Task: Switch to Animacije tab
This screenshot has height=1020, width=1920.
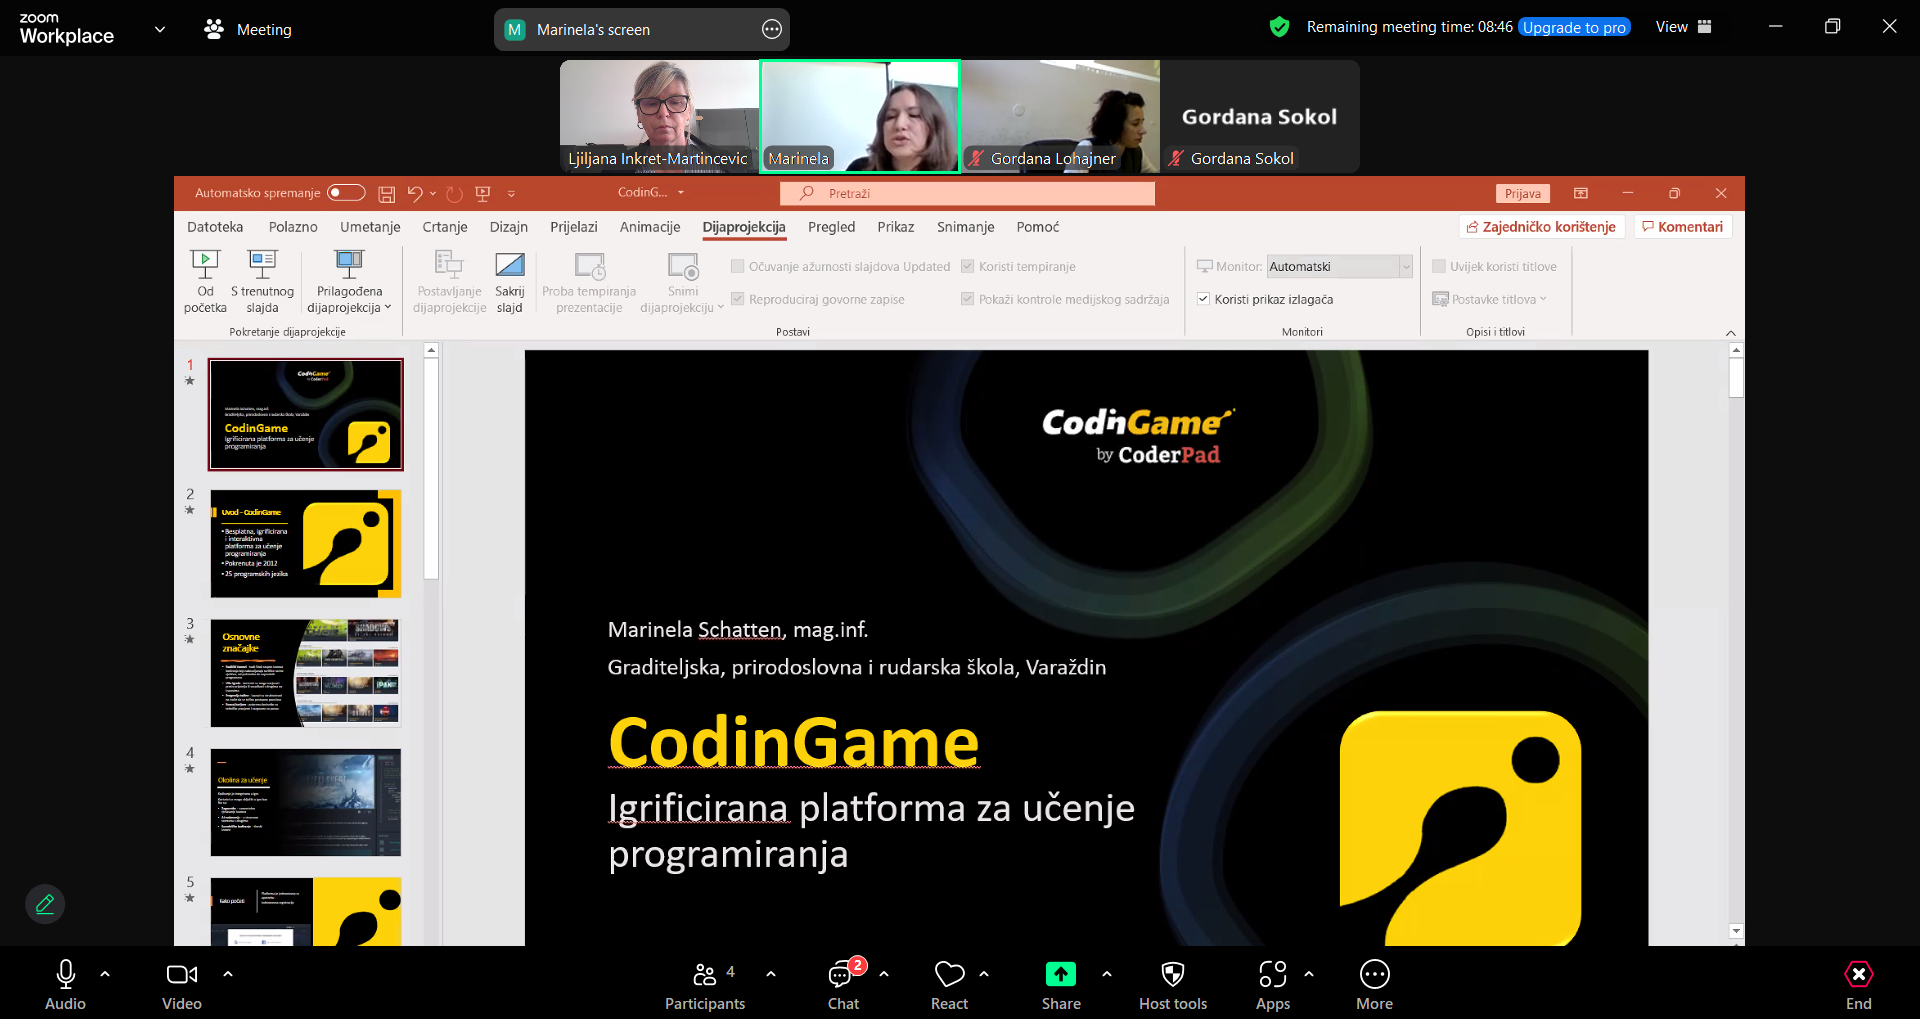Action: (x=650, y=227)
